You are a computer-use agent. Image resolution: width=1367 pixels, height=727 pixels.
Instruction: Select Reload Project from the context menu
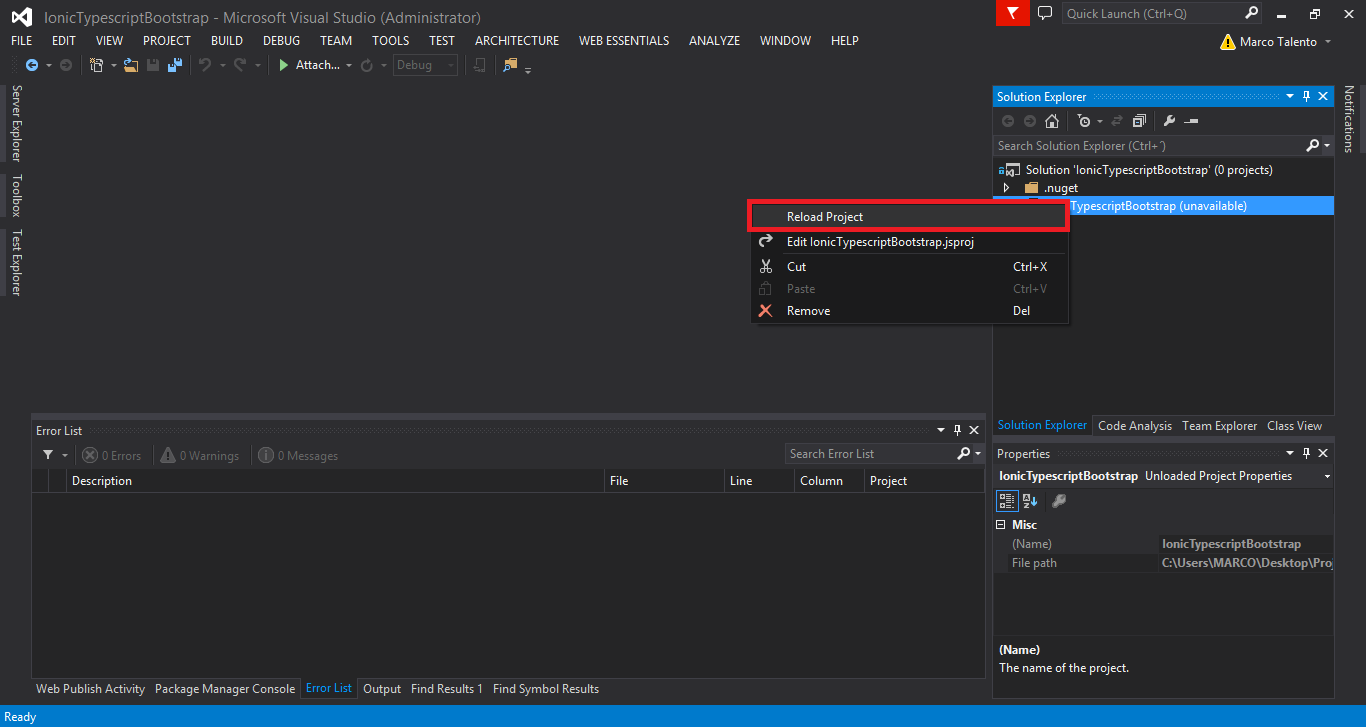point(910,217)
